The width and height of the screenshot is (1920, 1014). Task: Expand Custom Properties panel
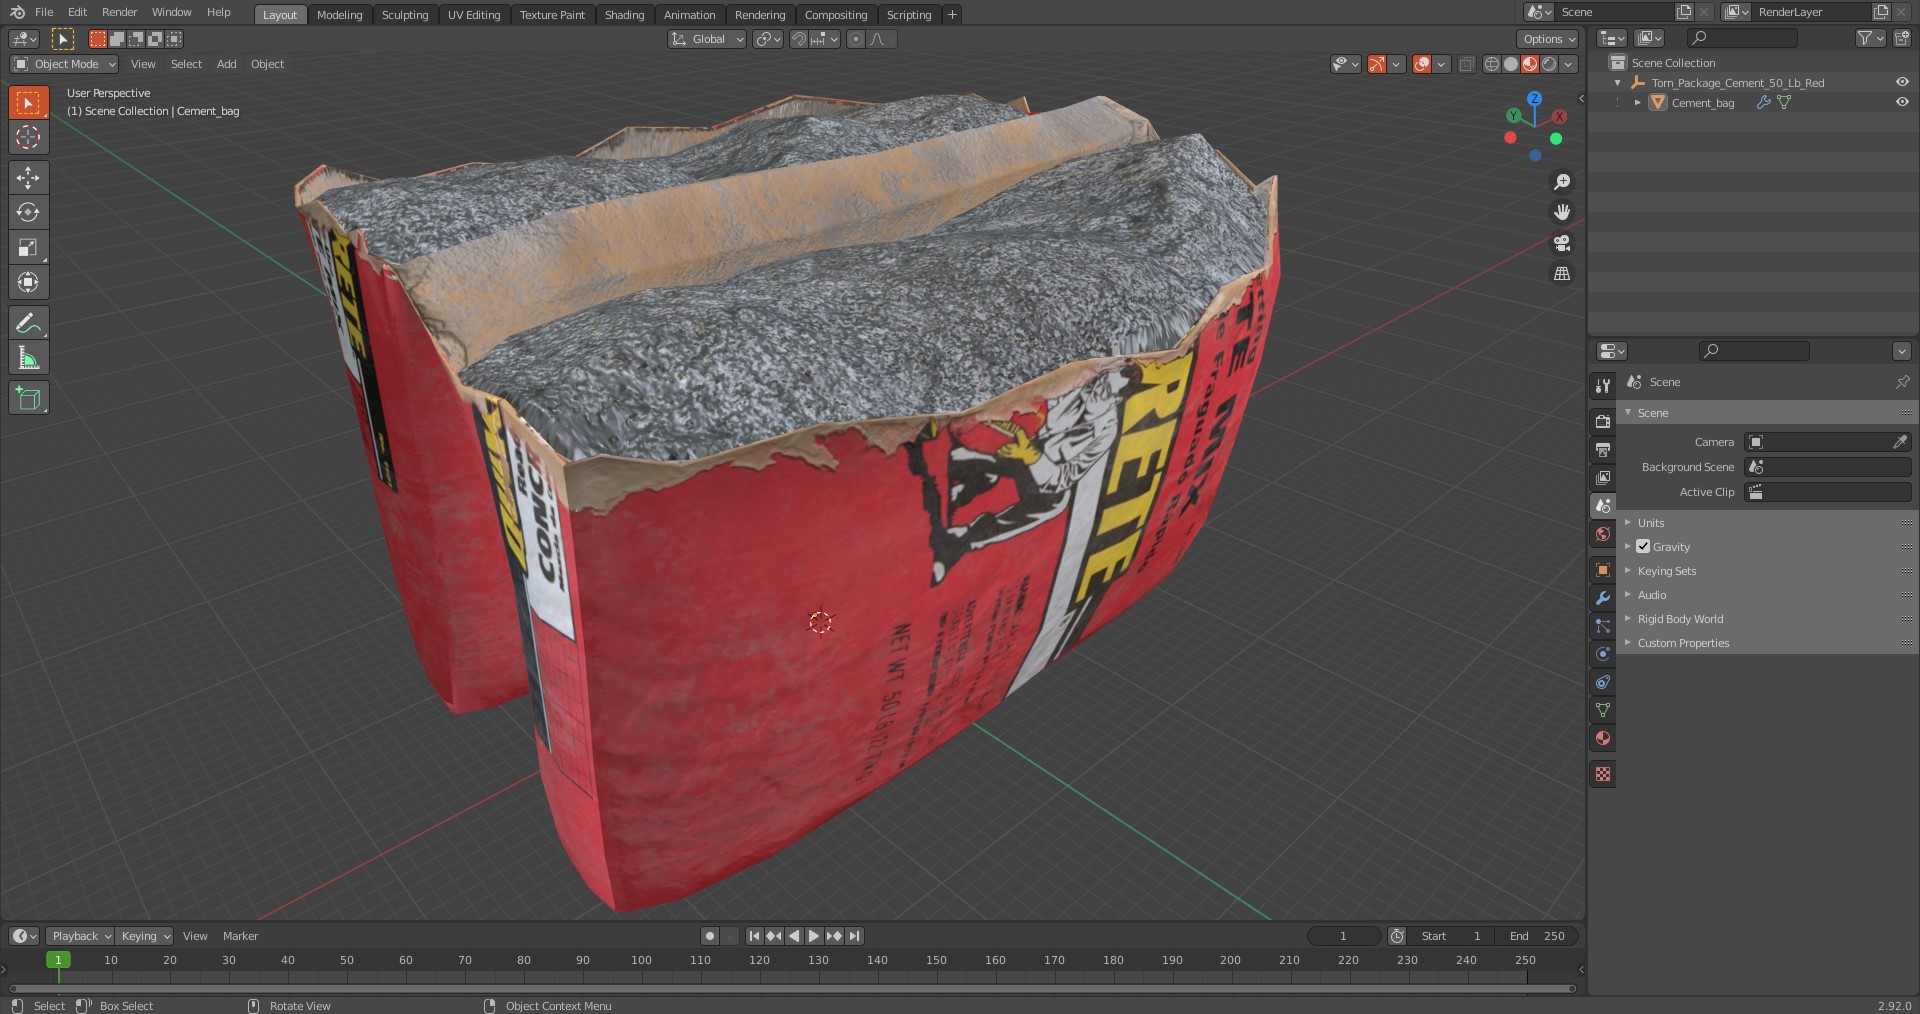point(1683,643)
